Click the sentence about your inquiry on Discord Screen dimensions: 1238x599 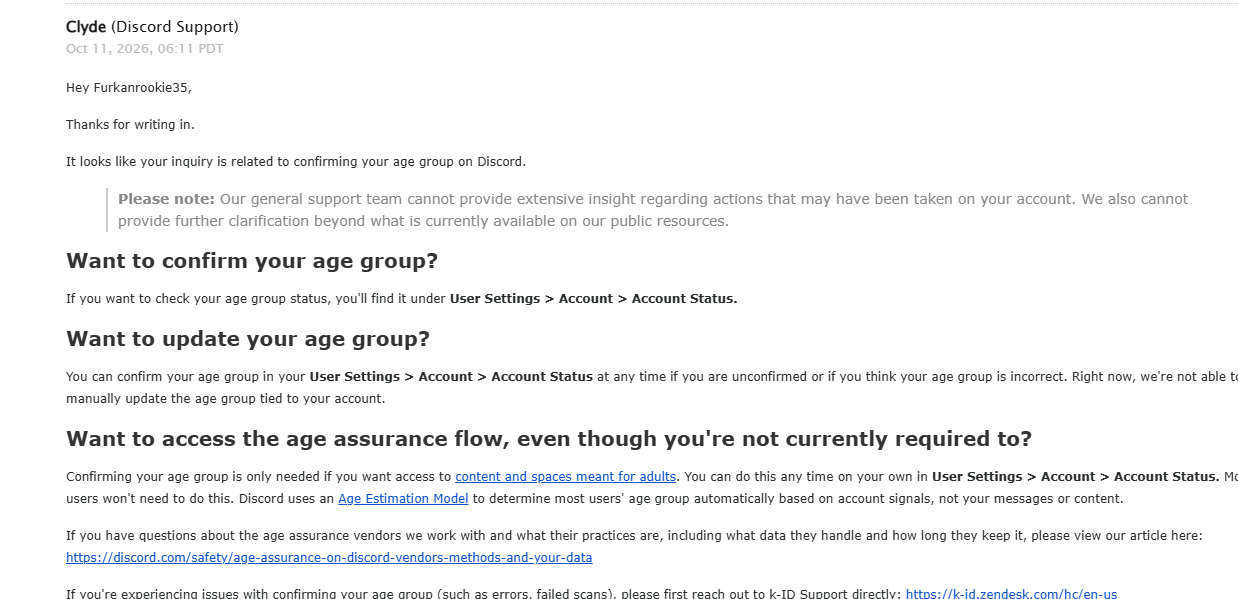coord(296,162)
